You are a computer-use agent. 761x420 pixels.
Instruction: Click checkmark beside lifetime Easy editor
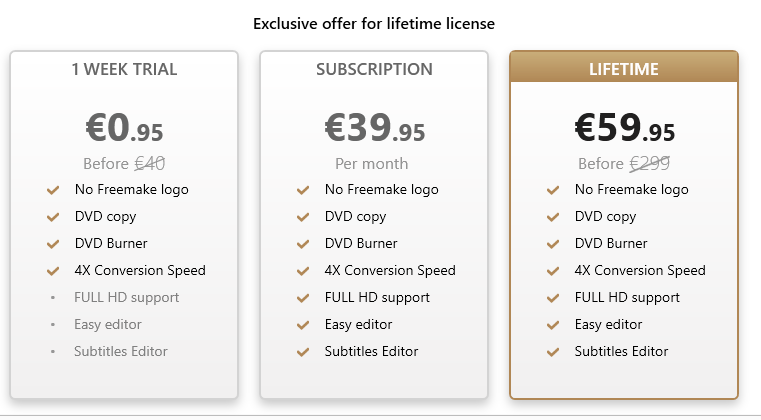tap(553, 324)
